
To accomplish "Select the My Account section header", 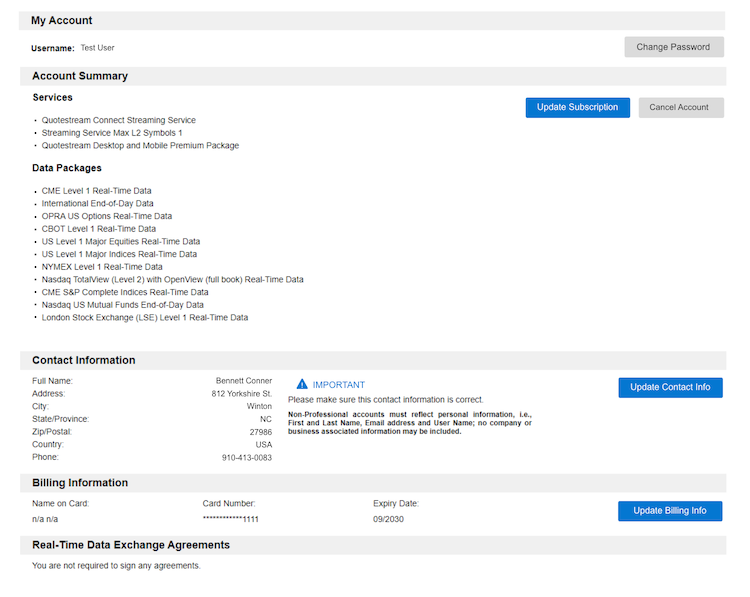I will click(62, 20).
